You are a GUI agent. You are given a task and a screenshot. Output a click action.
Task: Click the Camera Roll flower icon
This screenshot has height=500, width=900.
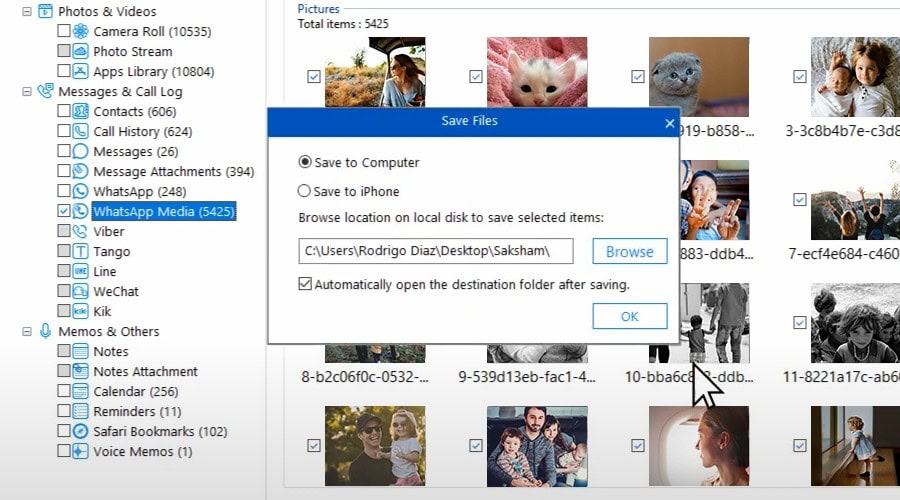tap(80, 31)
